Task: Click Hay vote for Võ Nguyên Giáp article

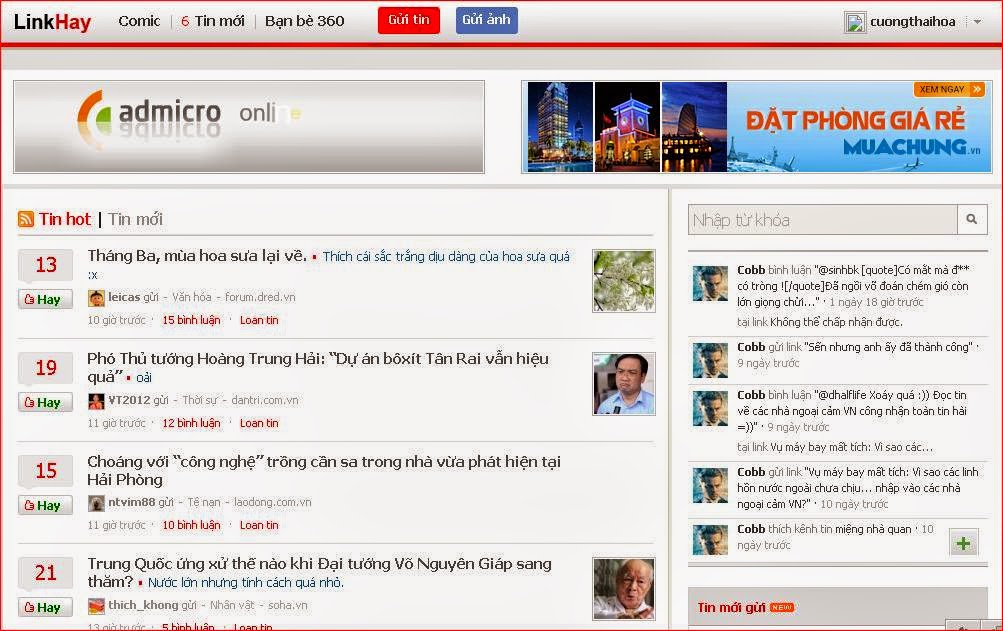Action: (x=45, y=607)
